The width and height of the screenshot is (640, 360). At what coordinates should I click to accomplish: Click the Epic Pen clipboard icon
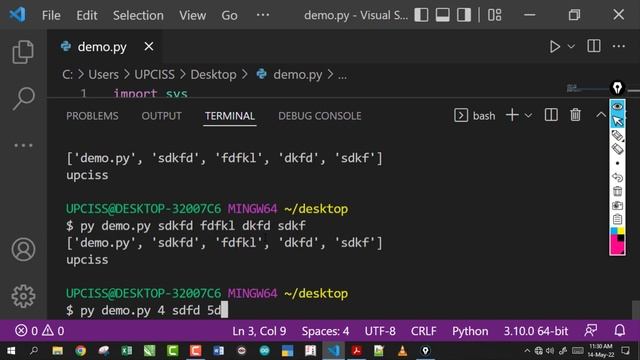(x=617, y=219)
